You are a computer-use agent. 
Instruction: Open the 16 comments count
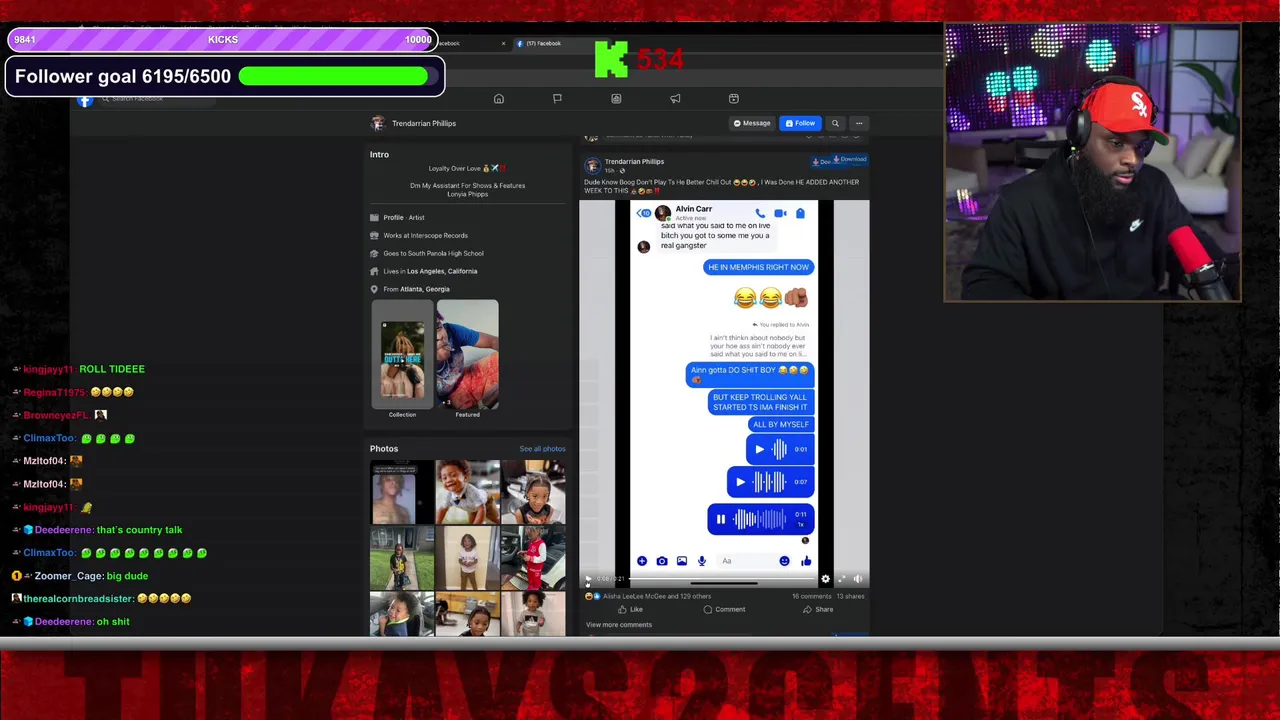811,596
